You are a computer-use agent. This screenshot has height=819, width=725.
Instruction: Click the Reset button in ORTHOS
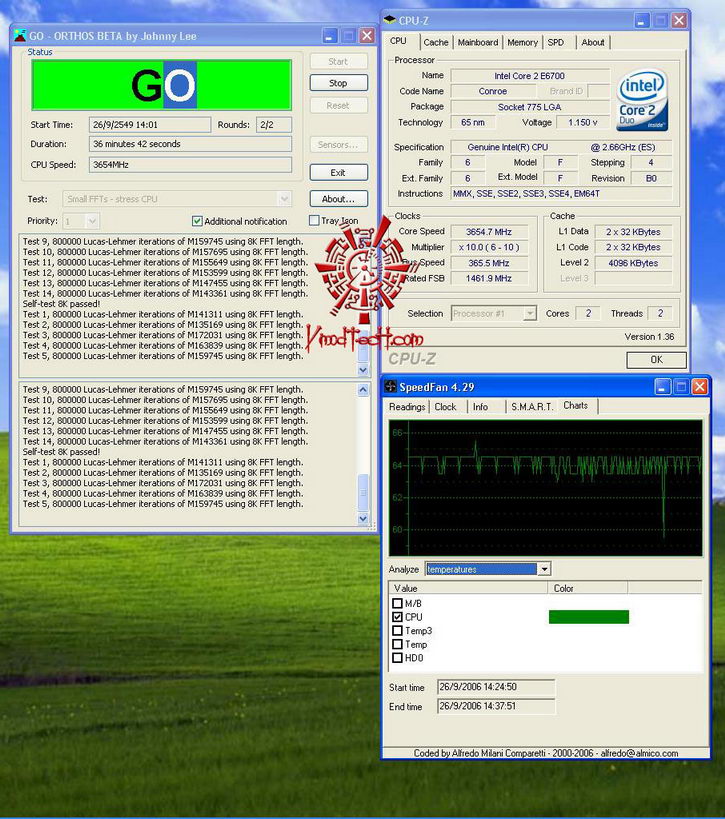338,105
